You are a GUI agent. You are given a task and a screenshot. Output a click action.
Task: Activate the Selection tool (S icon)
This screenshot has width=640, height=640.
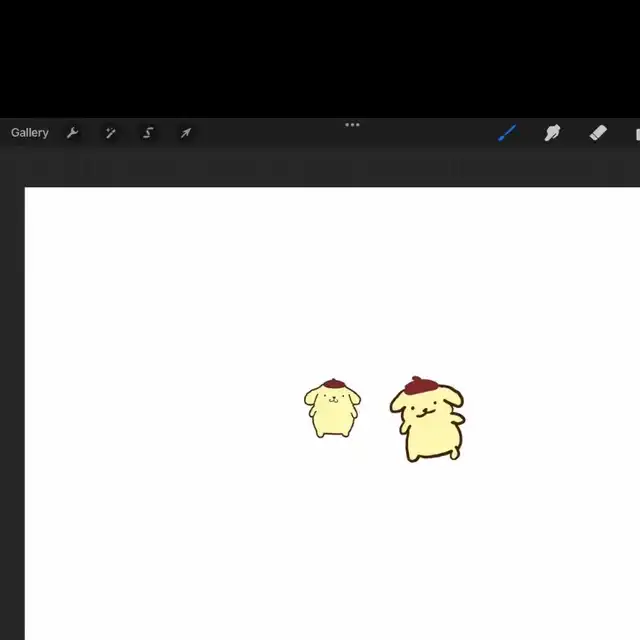(x=148, y=132)
